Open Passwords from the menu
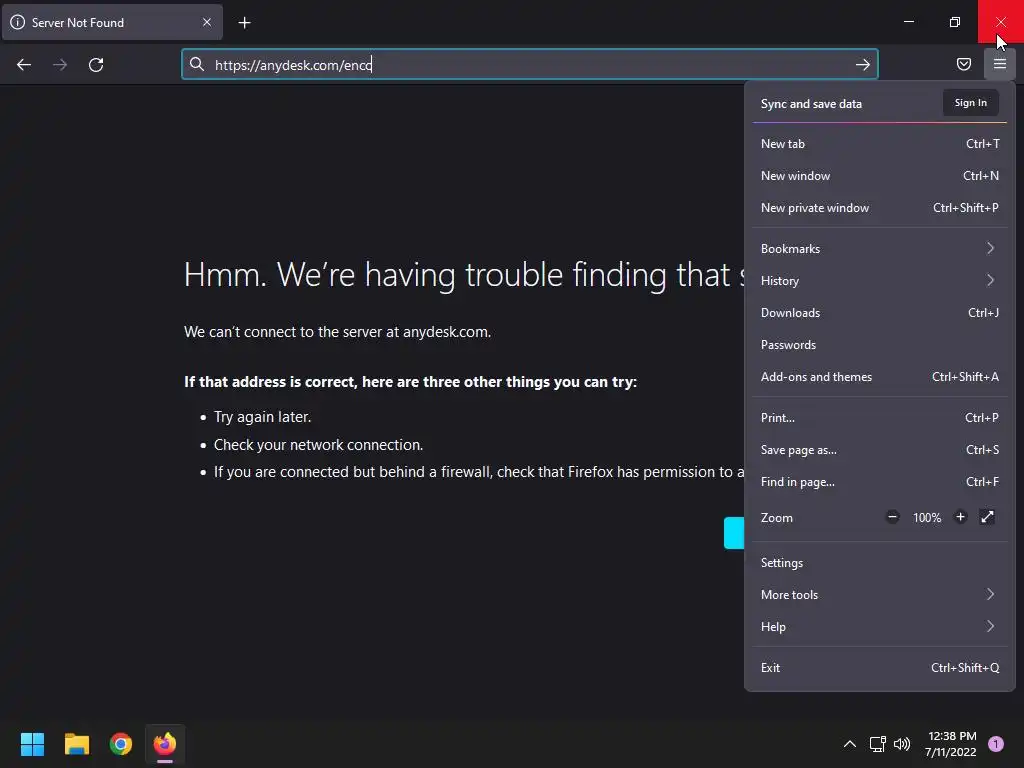This screenshot has width=1024, height=768. [880, 345]
